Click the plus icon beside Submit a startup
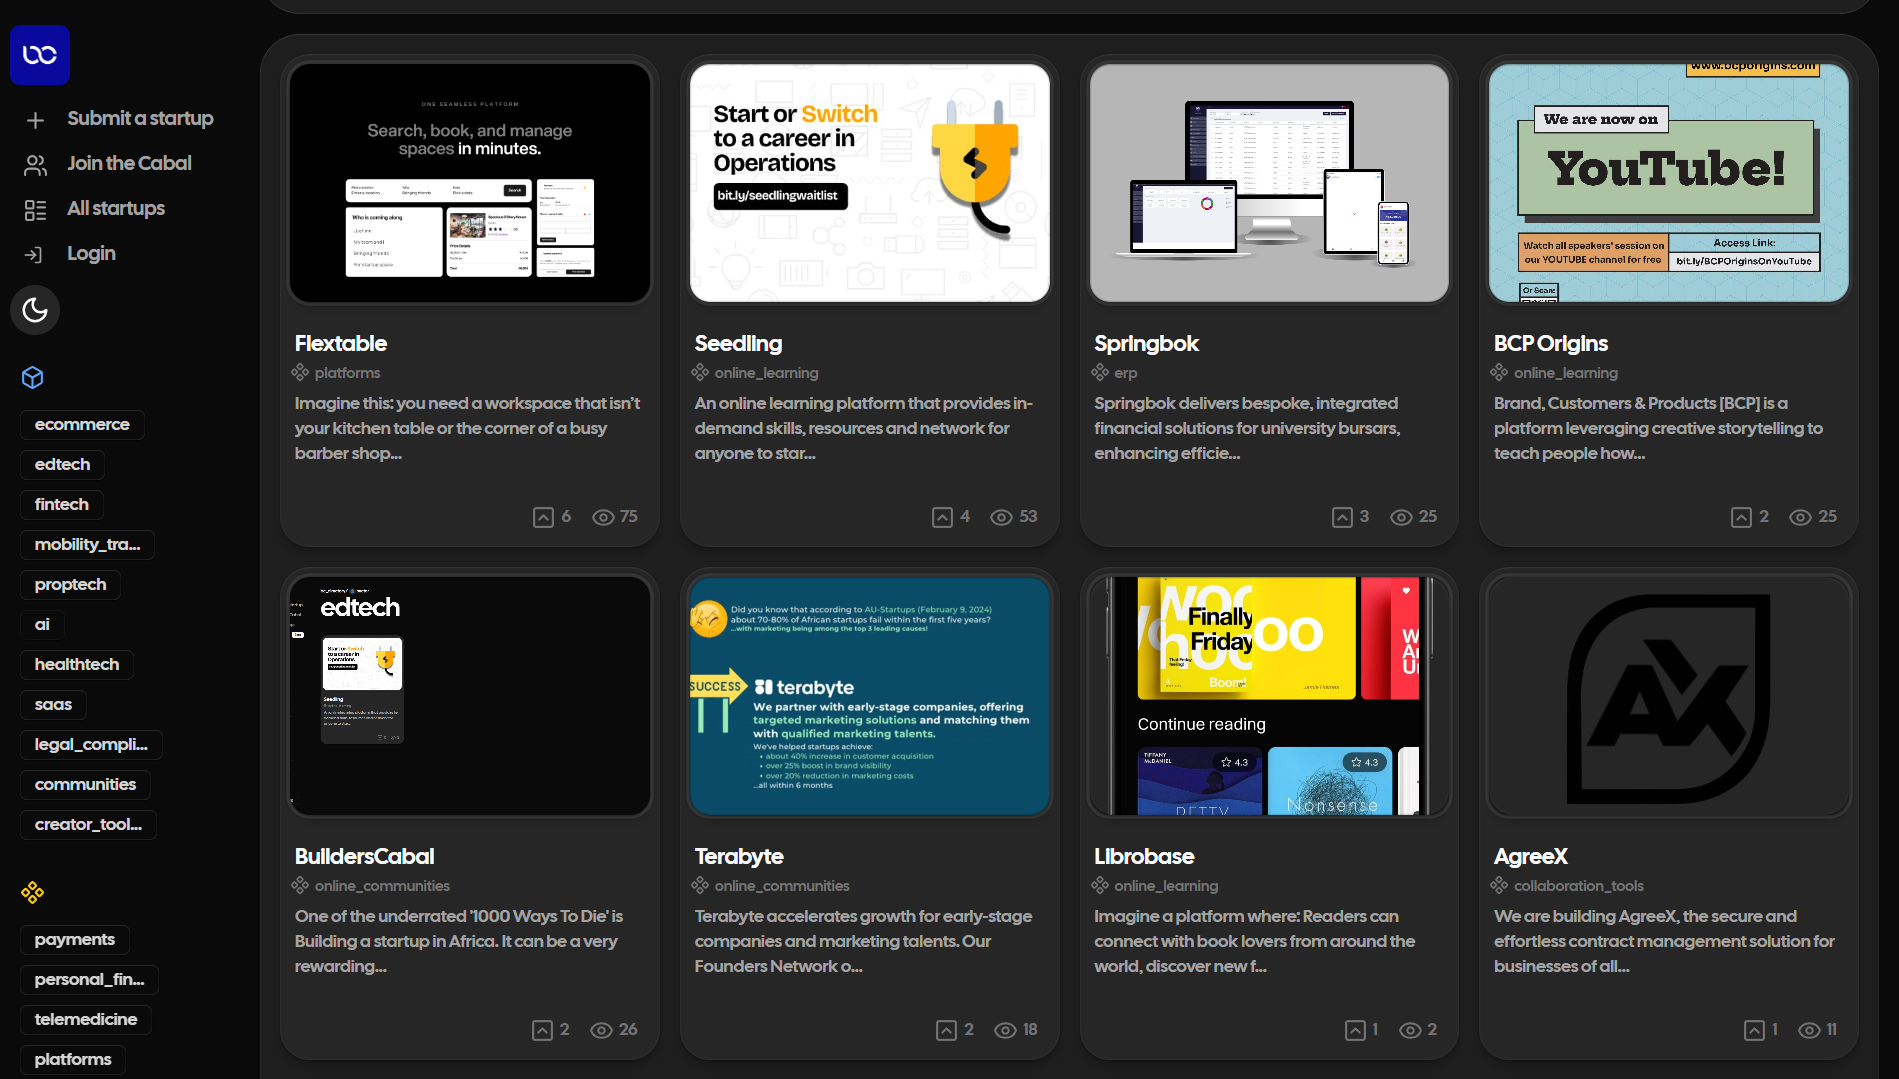1899x1079 pixels. click(35, 120)
